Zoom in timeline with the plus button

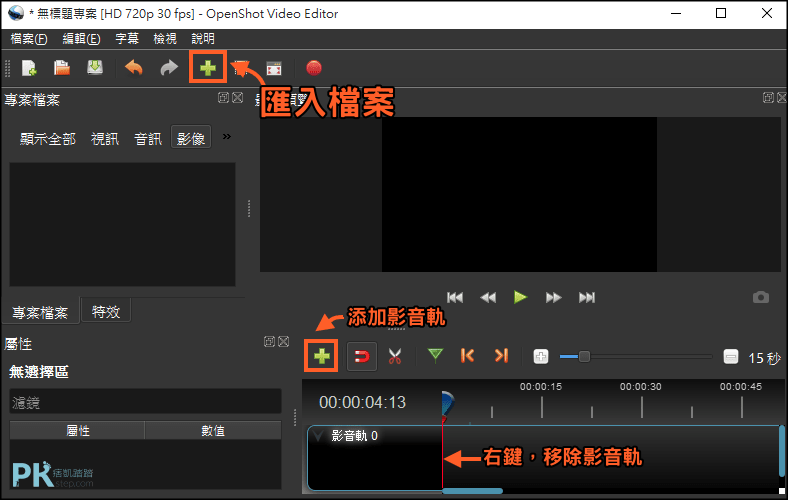click(x=541, y=357)
